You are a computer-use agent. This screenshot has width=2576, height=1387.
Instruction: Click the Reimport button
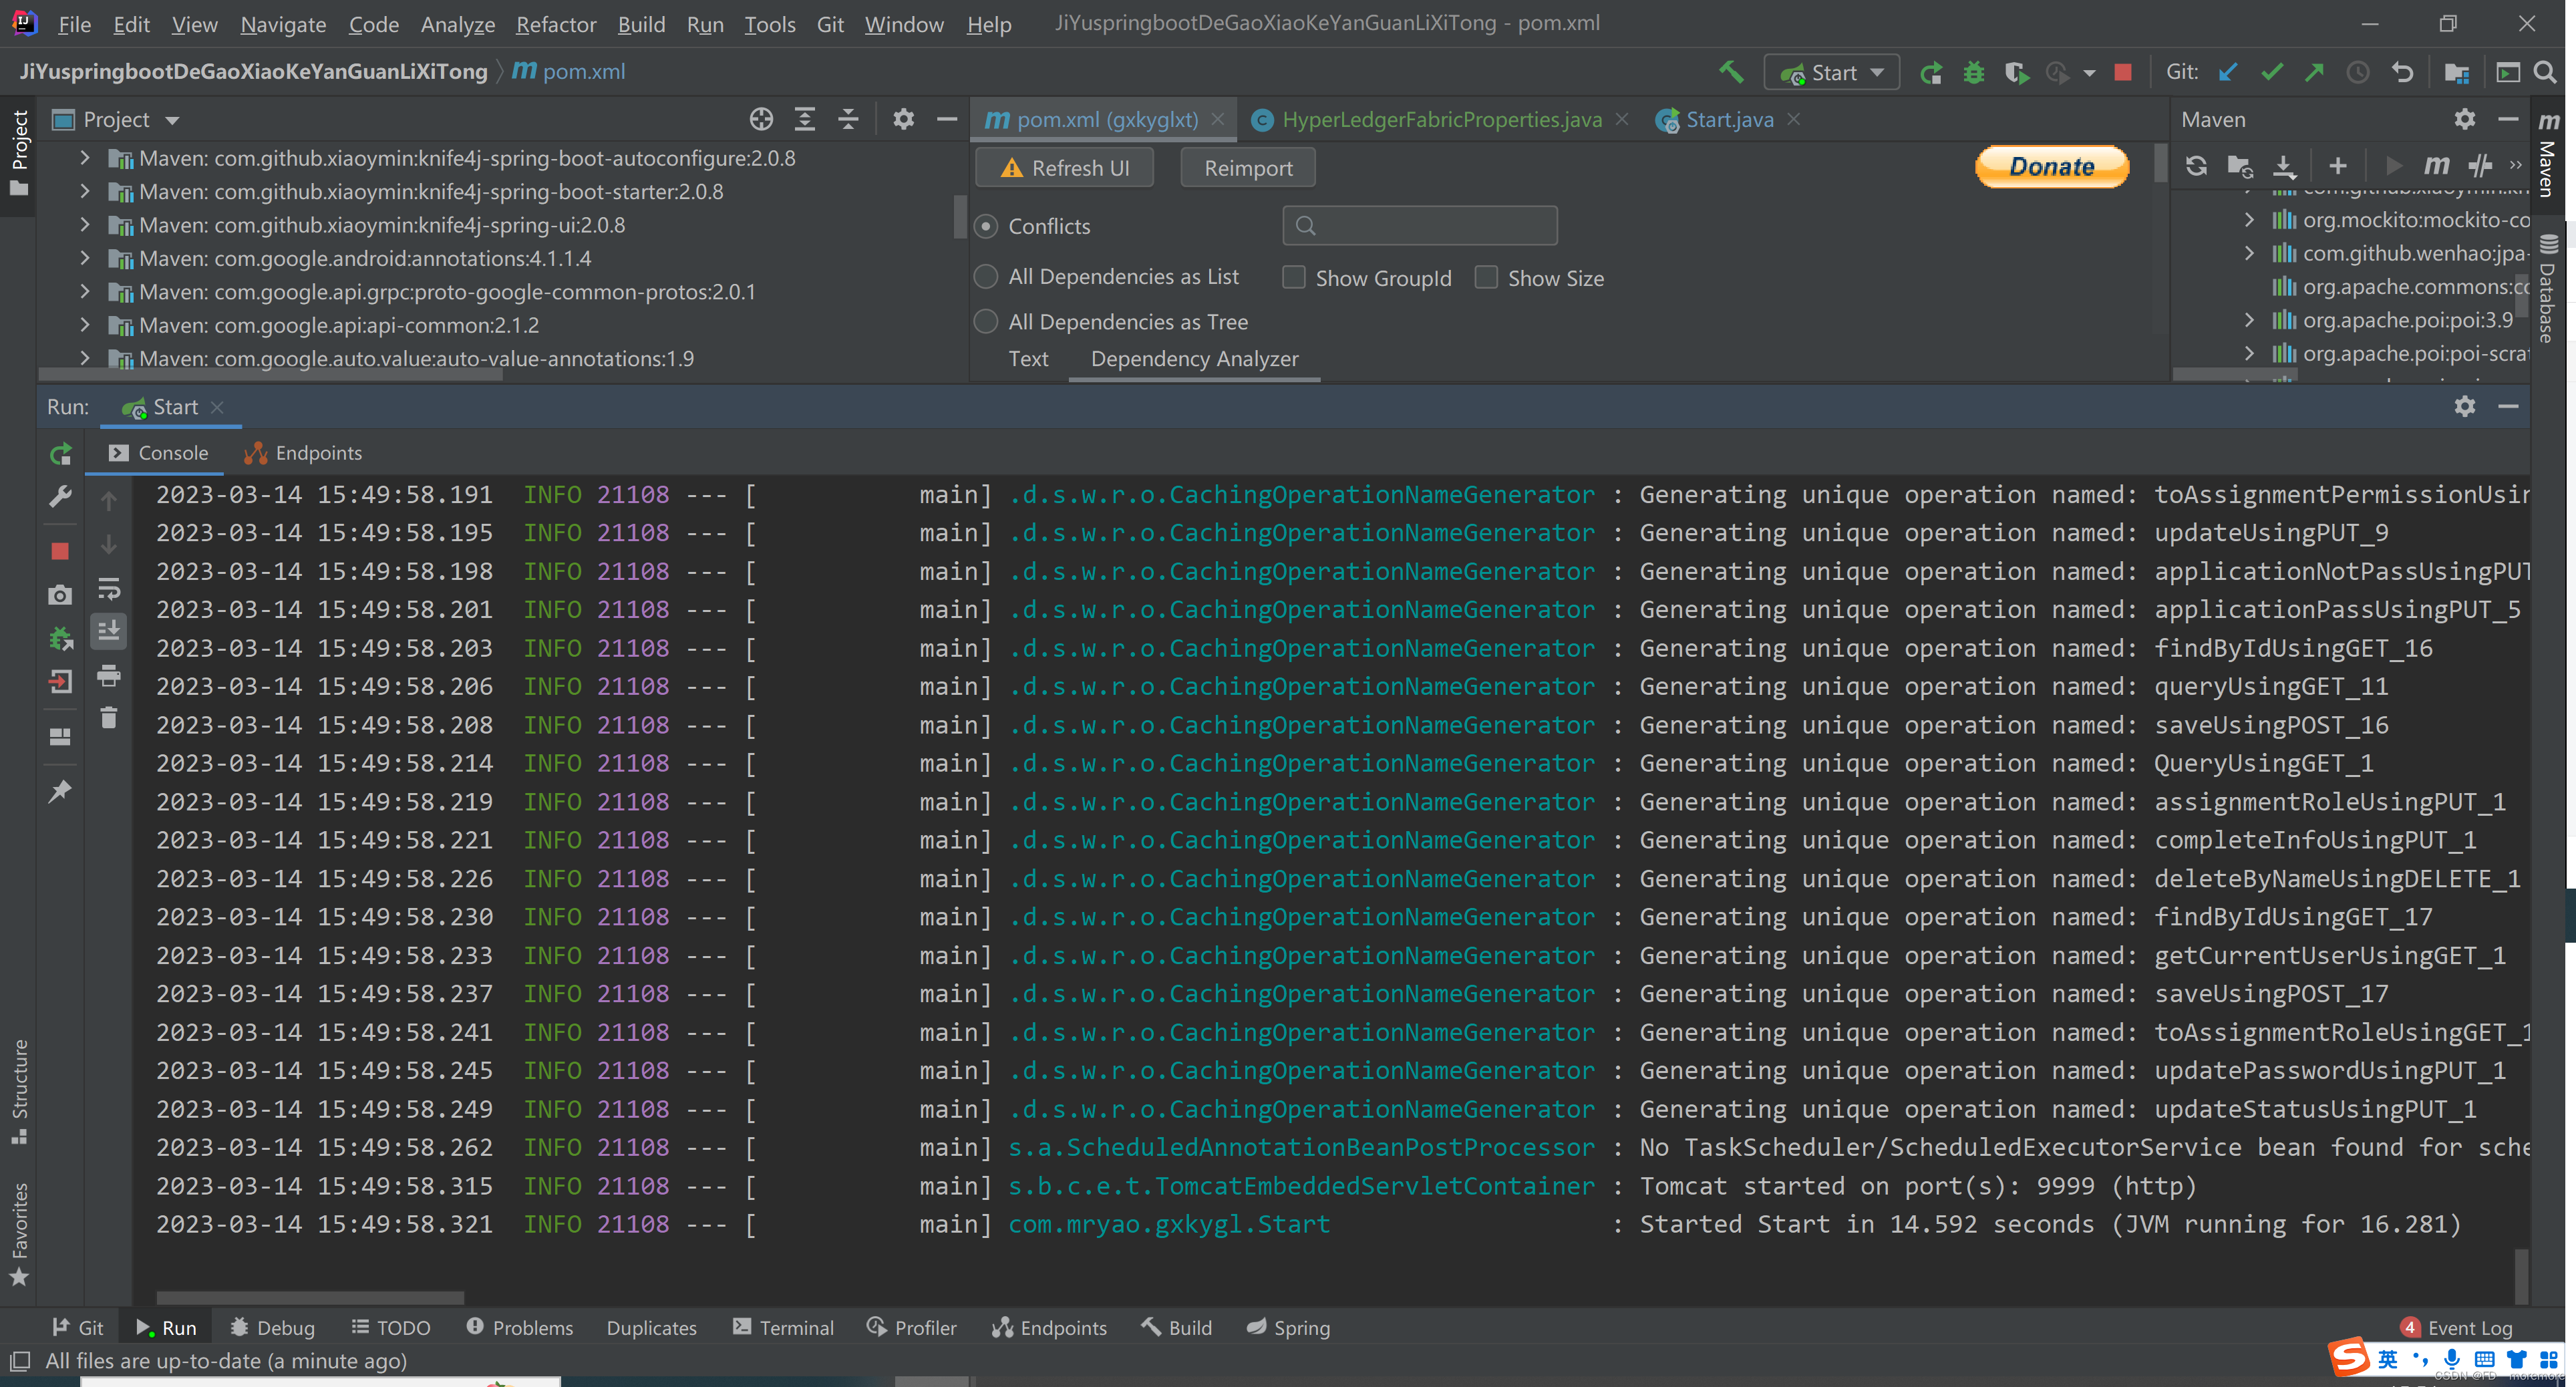(x=1247, y=168)
